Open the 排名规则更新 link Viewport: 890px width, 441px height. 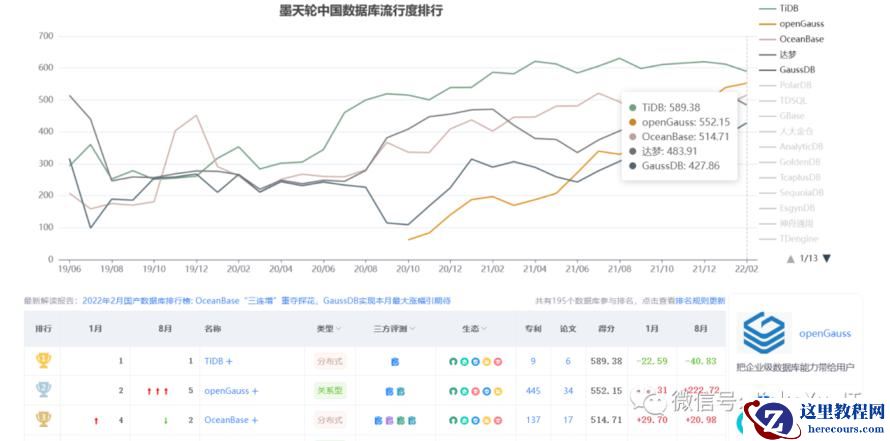pos(700,301)
